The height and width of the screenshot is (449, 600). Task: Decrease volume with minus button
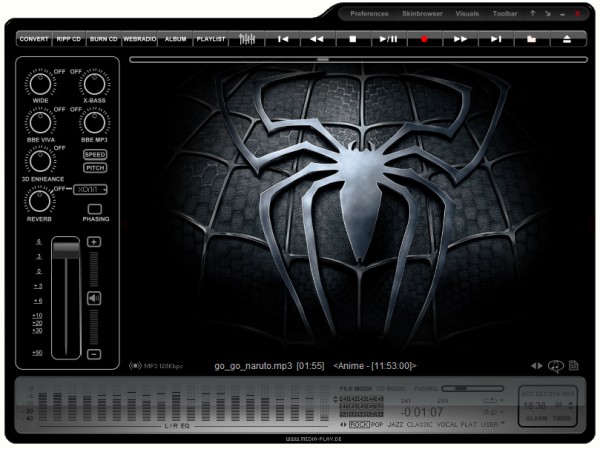[x=94, y=354]
